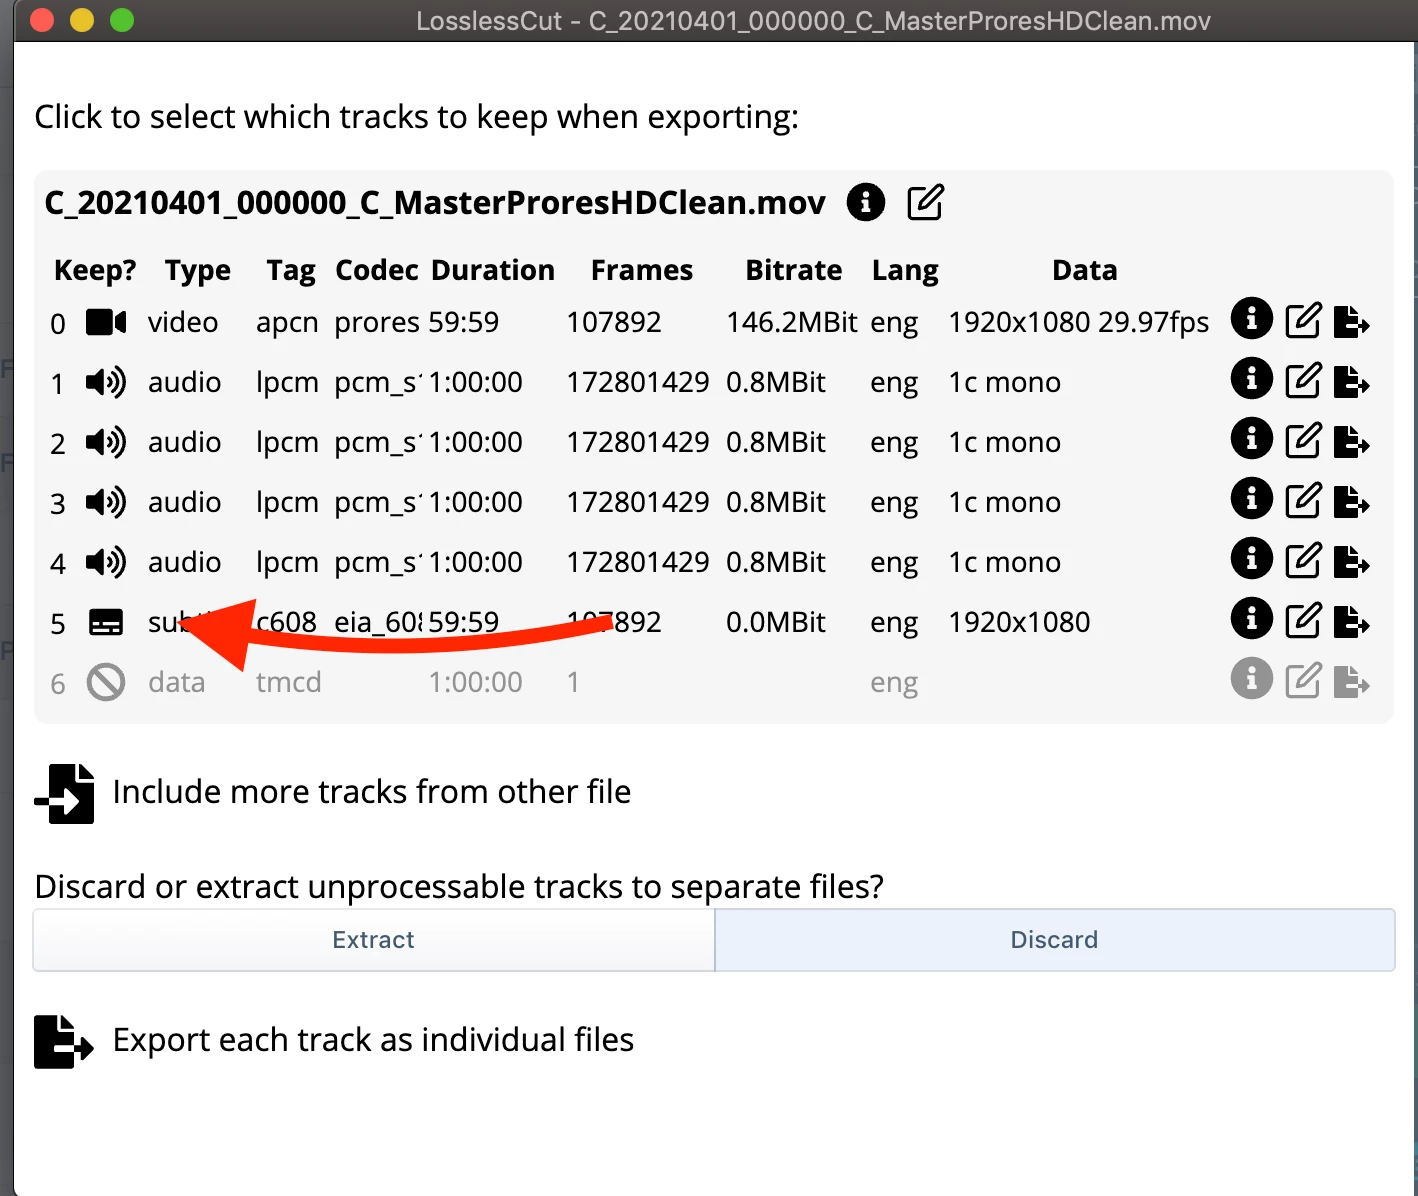Open track info for audio track 1
Image resolution: width=1418 pixels, height=1196 pixels.
coord(1251,379)
